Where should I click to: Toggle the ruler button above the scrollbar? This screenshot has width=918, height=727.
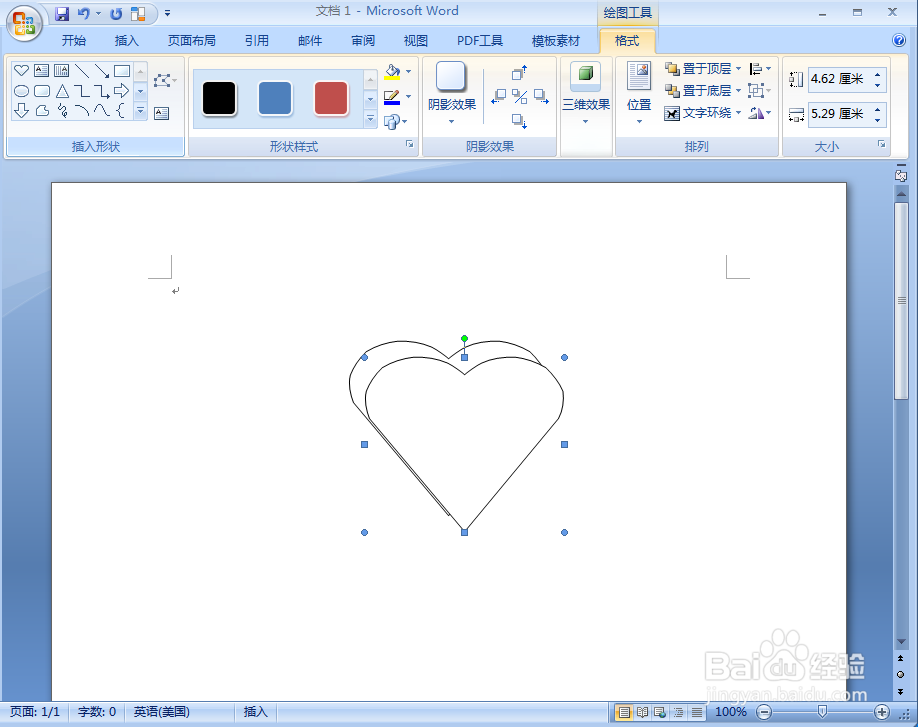tap(901, 175)
